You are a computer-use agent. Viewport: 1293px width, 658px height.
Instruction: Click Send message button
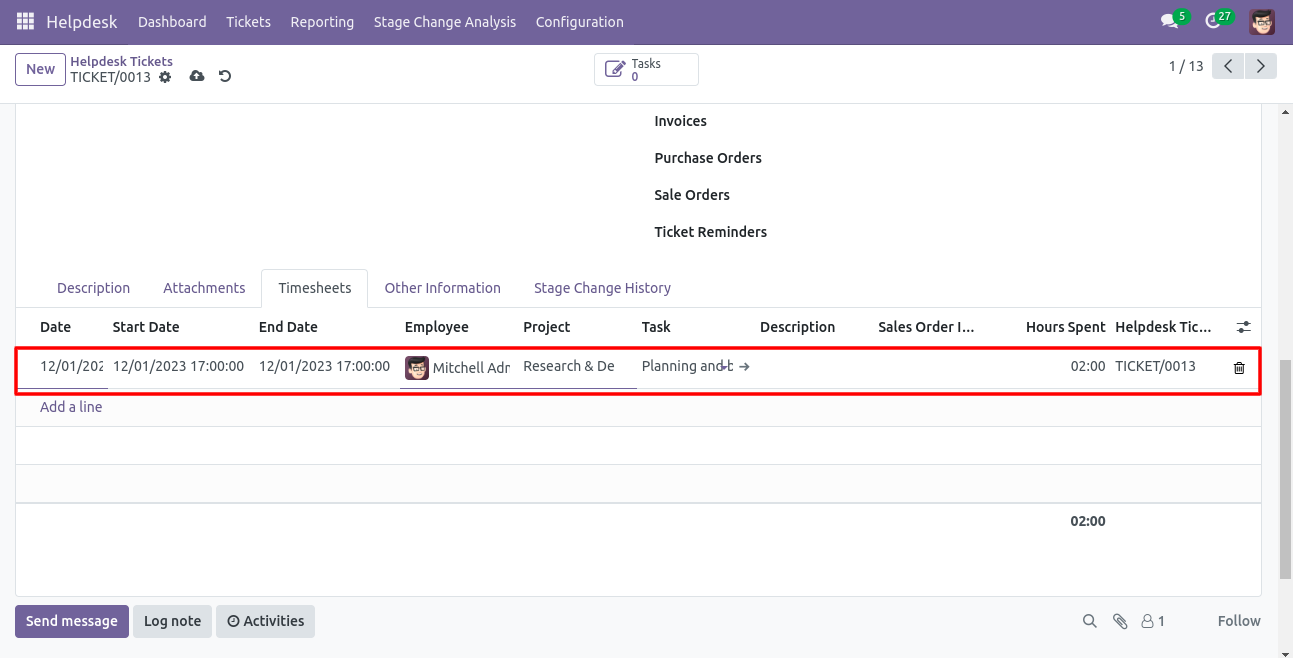coord(72,621)
